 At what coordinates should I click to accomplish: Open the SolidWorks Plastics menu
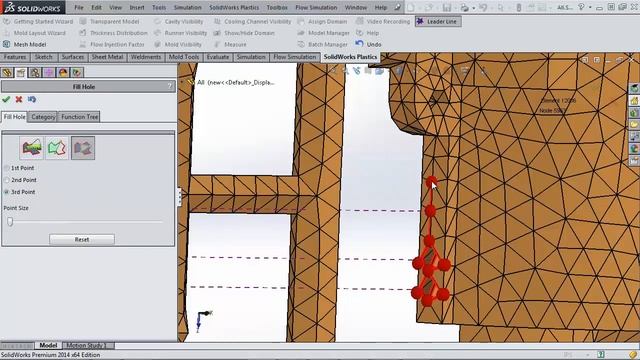click(x=234, y=7)
